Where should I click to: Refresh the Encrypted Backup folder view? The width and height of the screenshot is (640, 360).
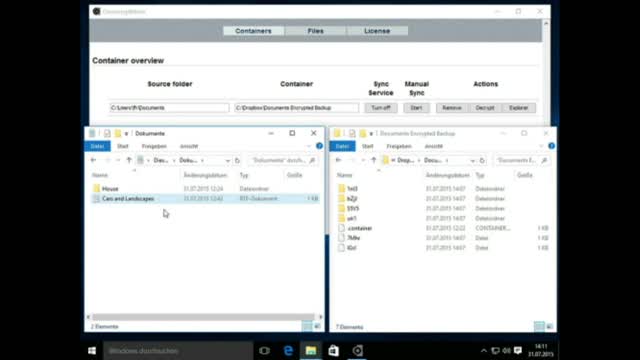point(482,161)
